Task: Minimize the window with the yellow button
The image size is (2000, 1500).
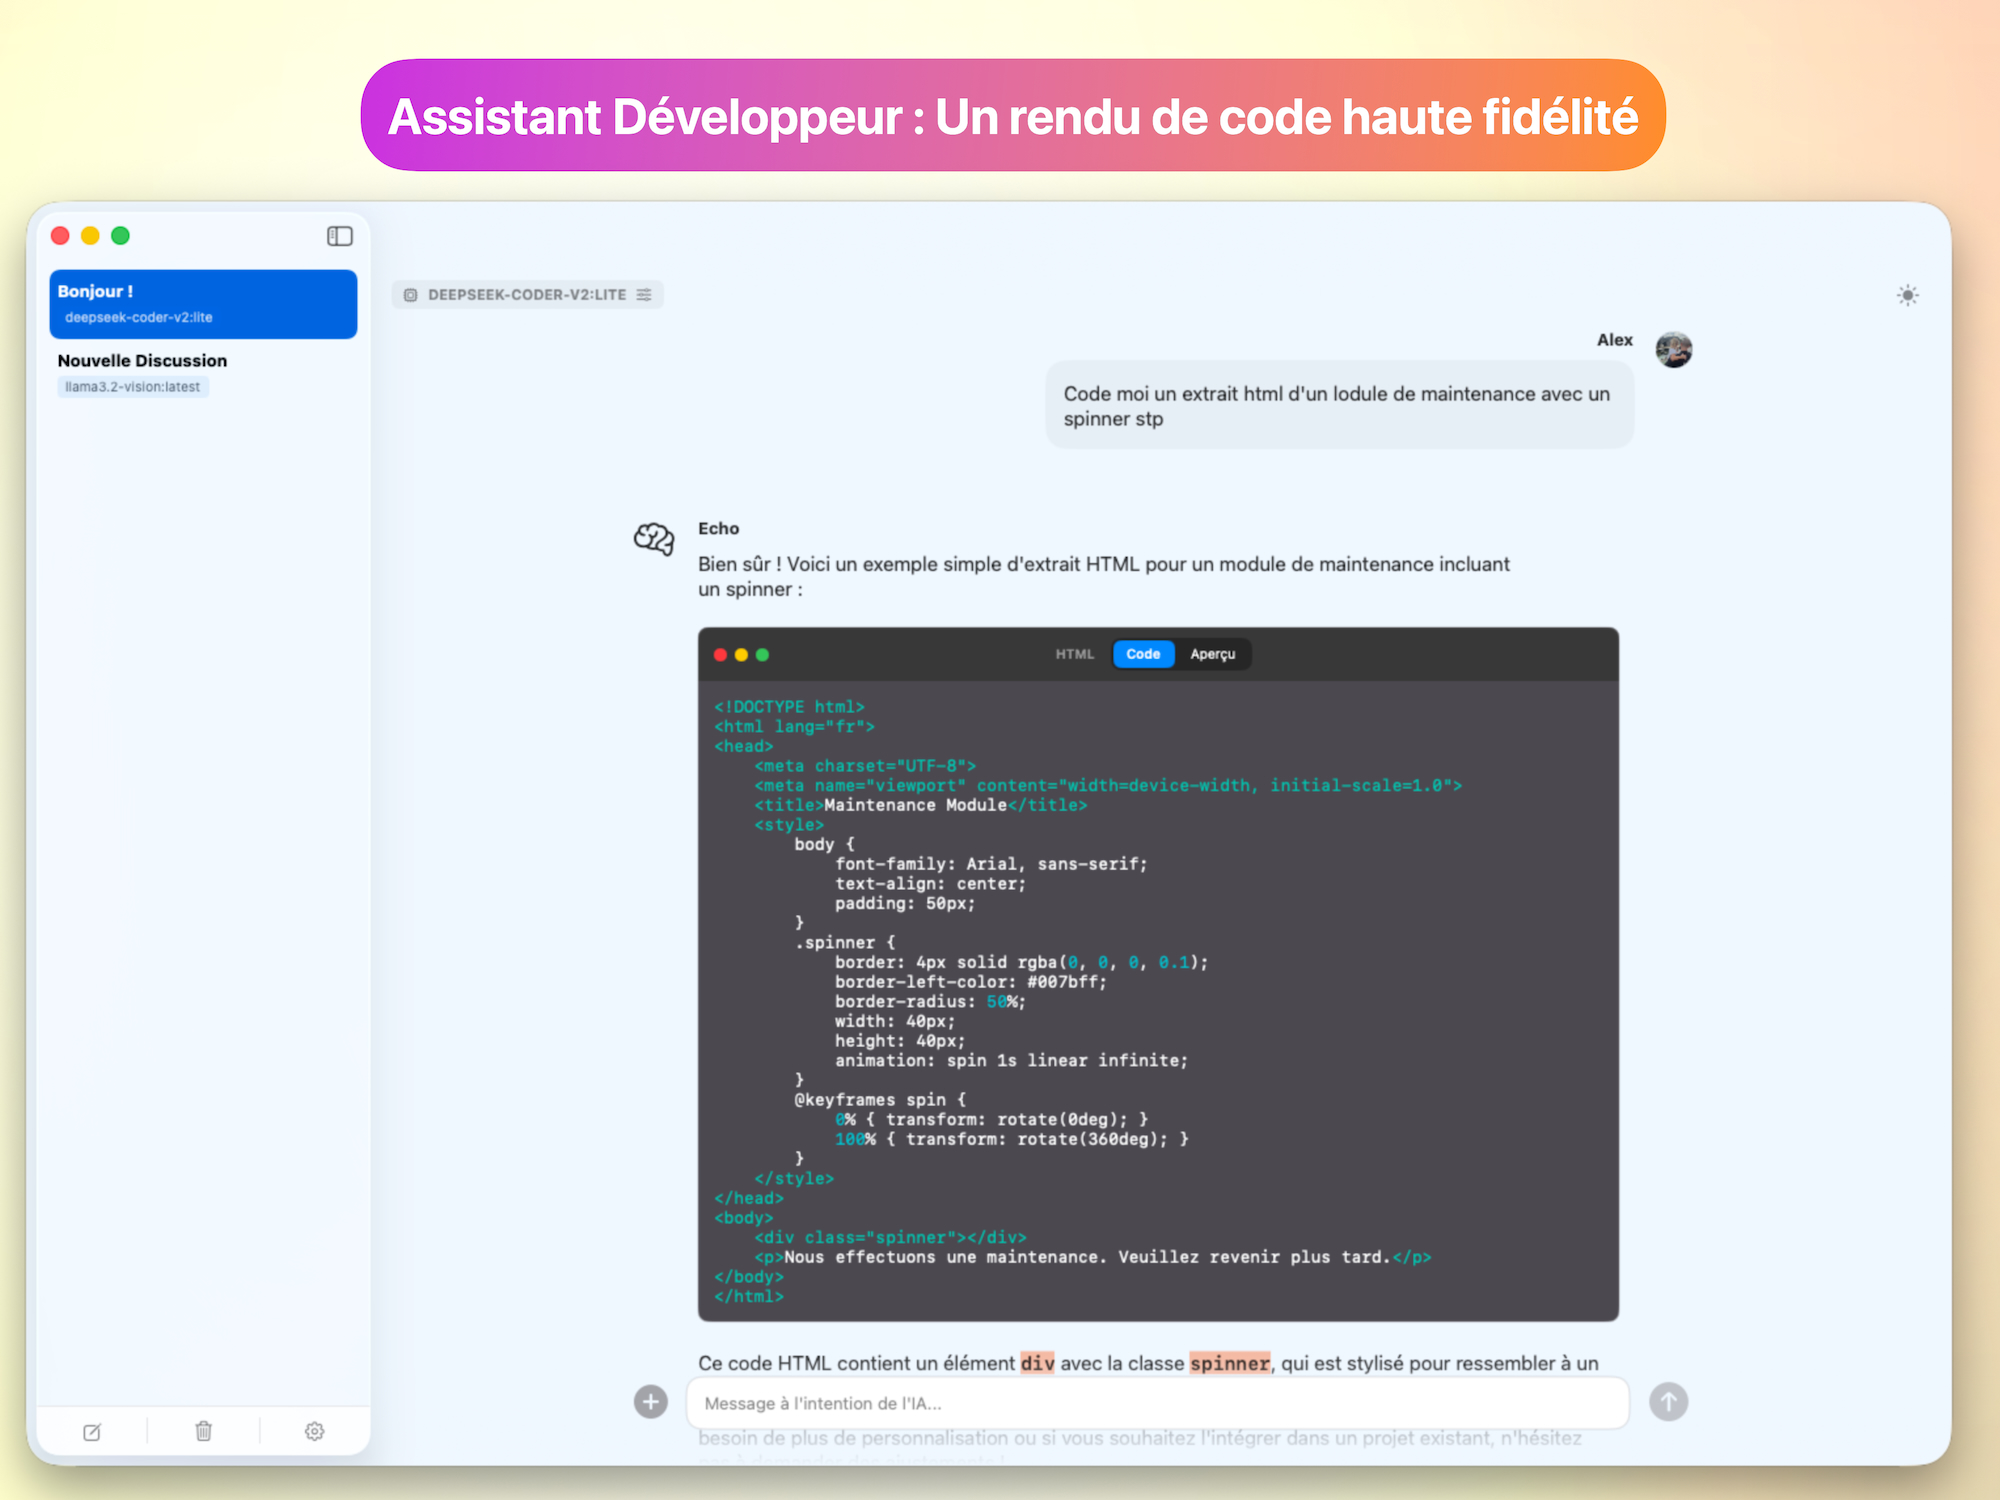Action: pyautogui.click(x=90, y=236)
